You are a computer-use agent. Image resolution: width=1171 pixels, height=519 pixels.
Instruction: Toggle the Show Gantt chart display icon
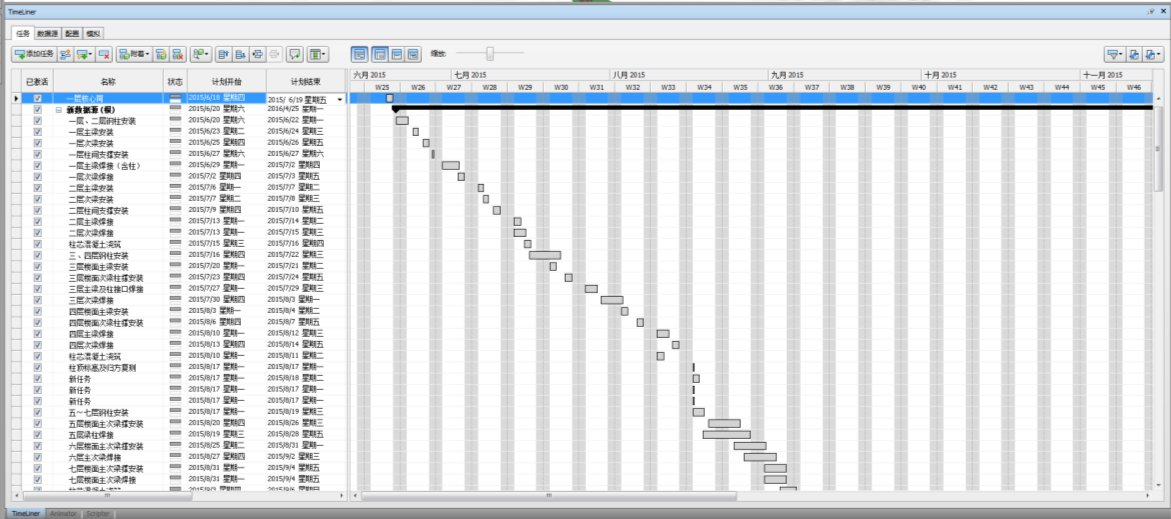[x=359, y=54]
